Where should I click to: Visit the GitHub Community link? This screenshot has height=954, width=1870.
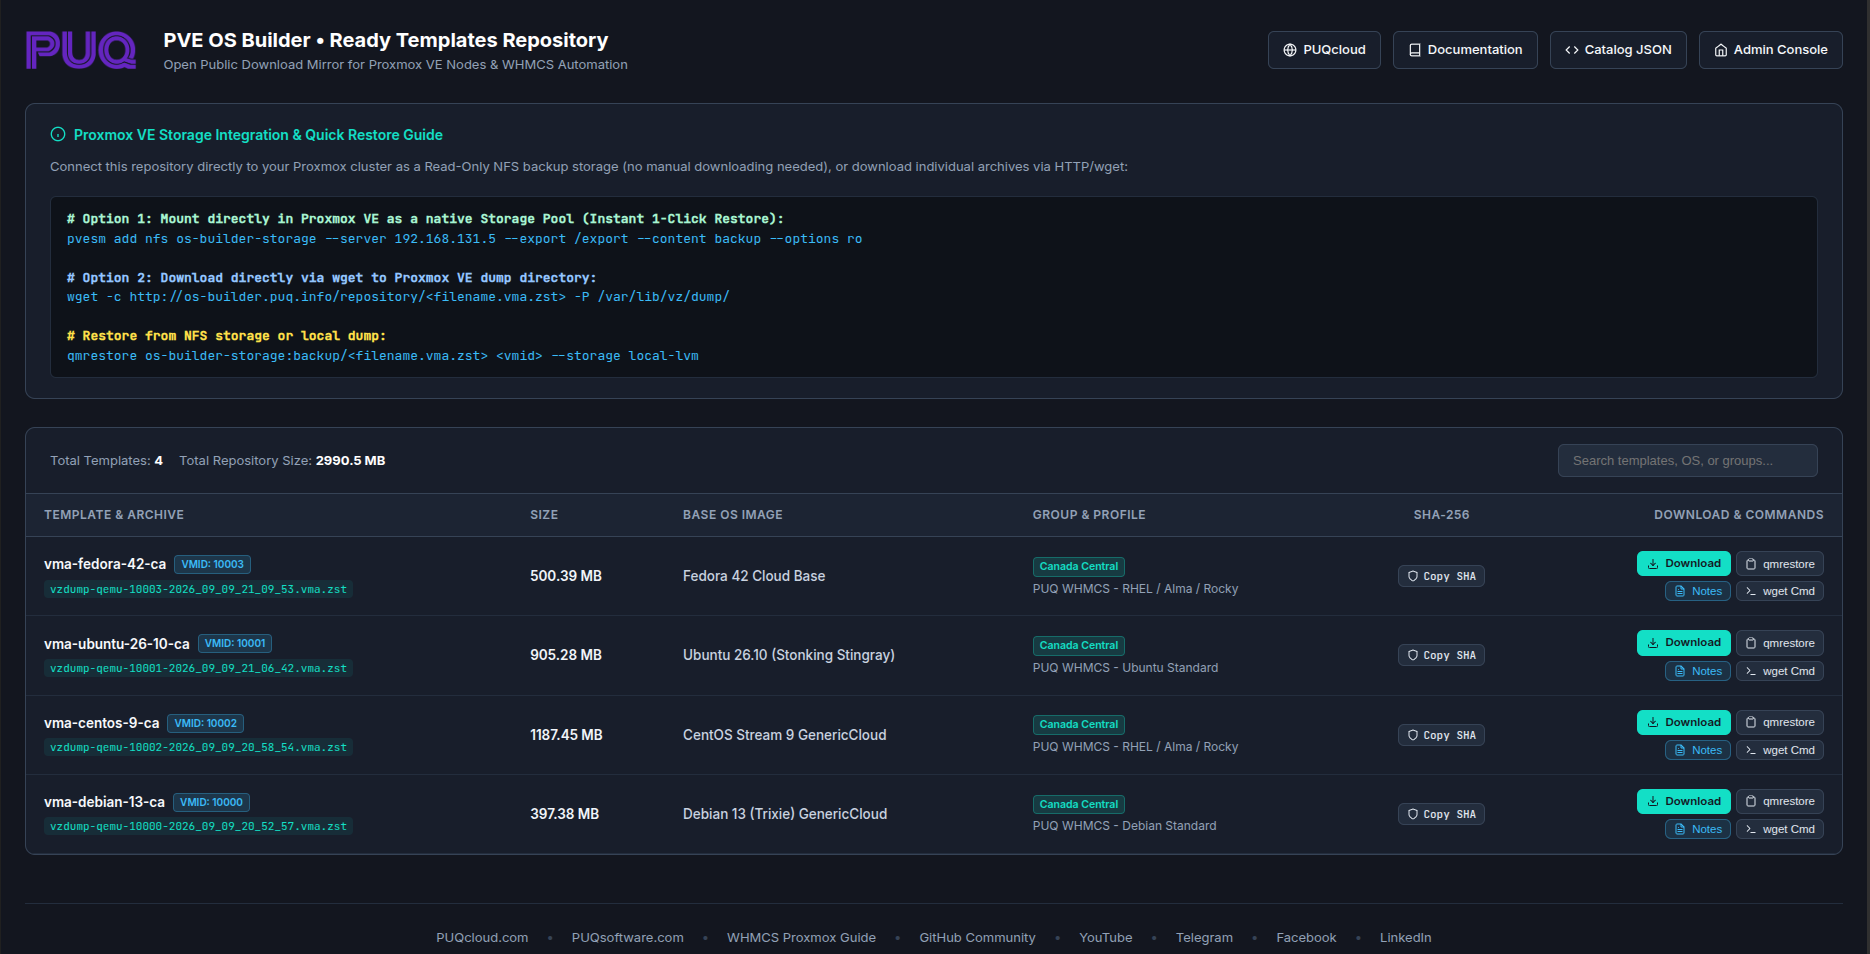point(977,938)
